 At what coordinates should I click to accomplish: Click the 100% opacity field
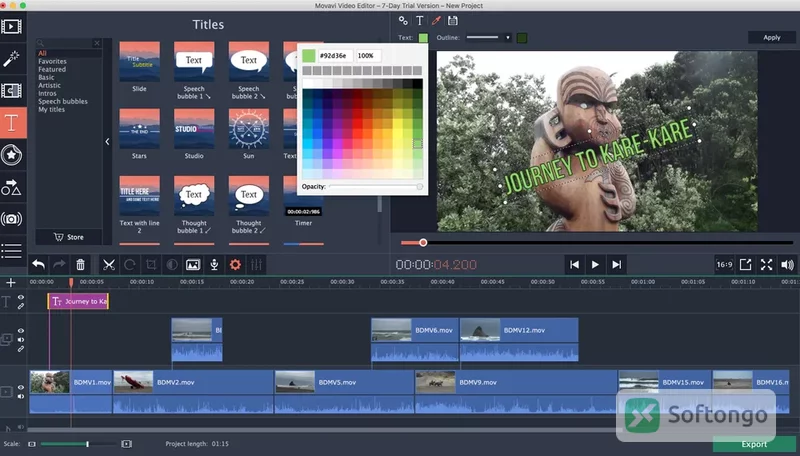click(x=368, y=56)
